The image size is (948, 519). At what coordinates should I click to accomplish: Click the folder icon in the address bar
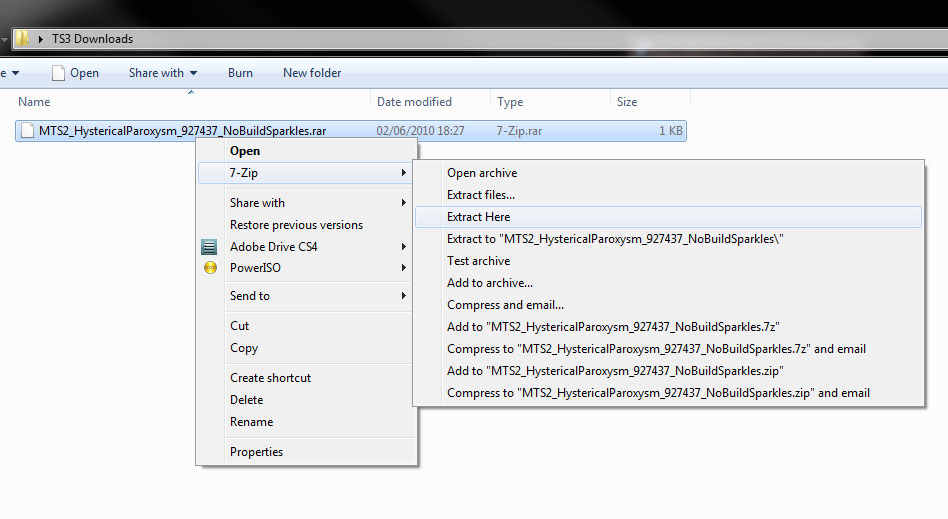point(22,39)
